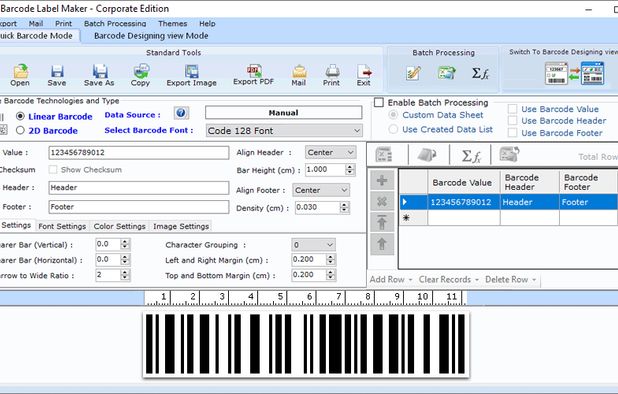Click the Data Source help icon

181,113
